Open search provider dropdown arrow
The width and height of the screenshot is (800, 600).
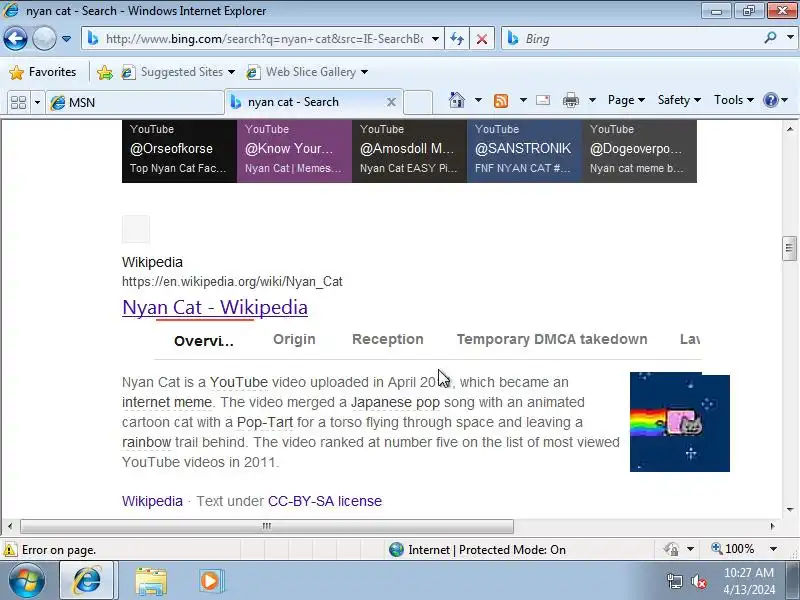[790, 38]
